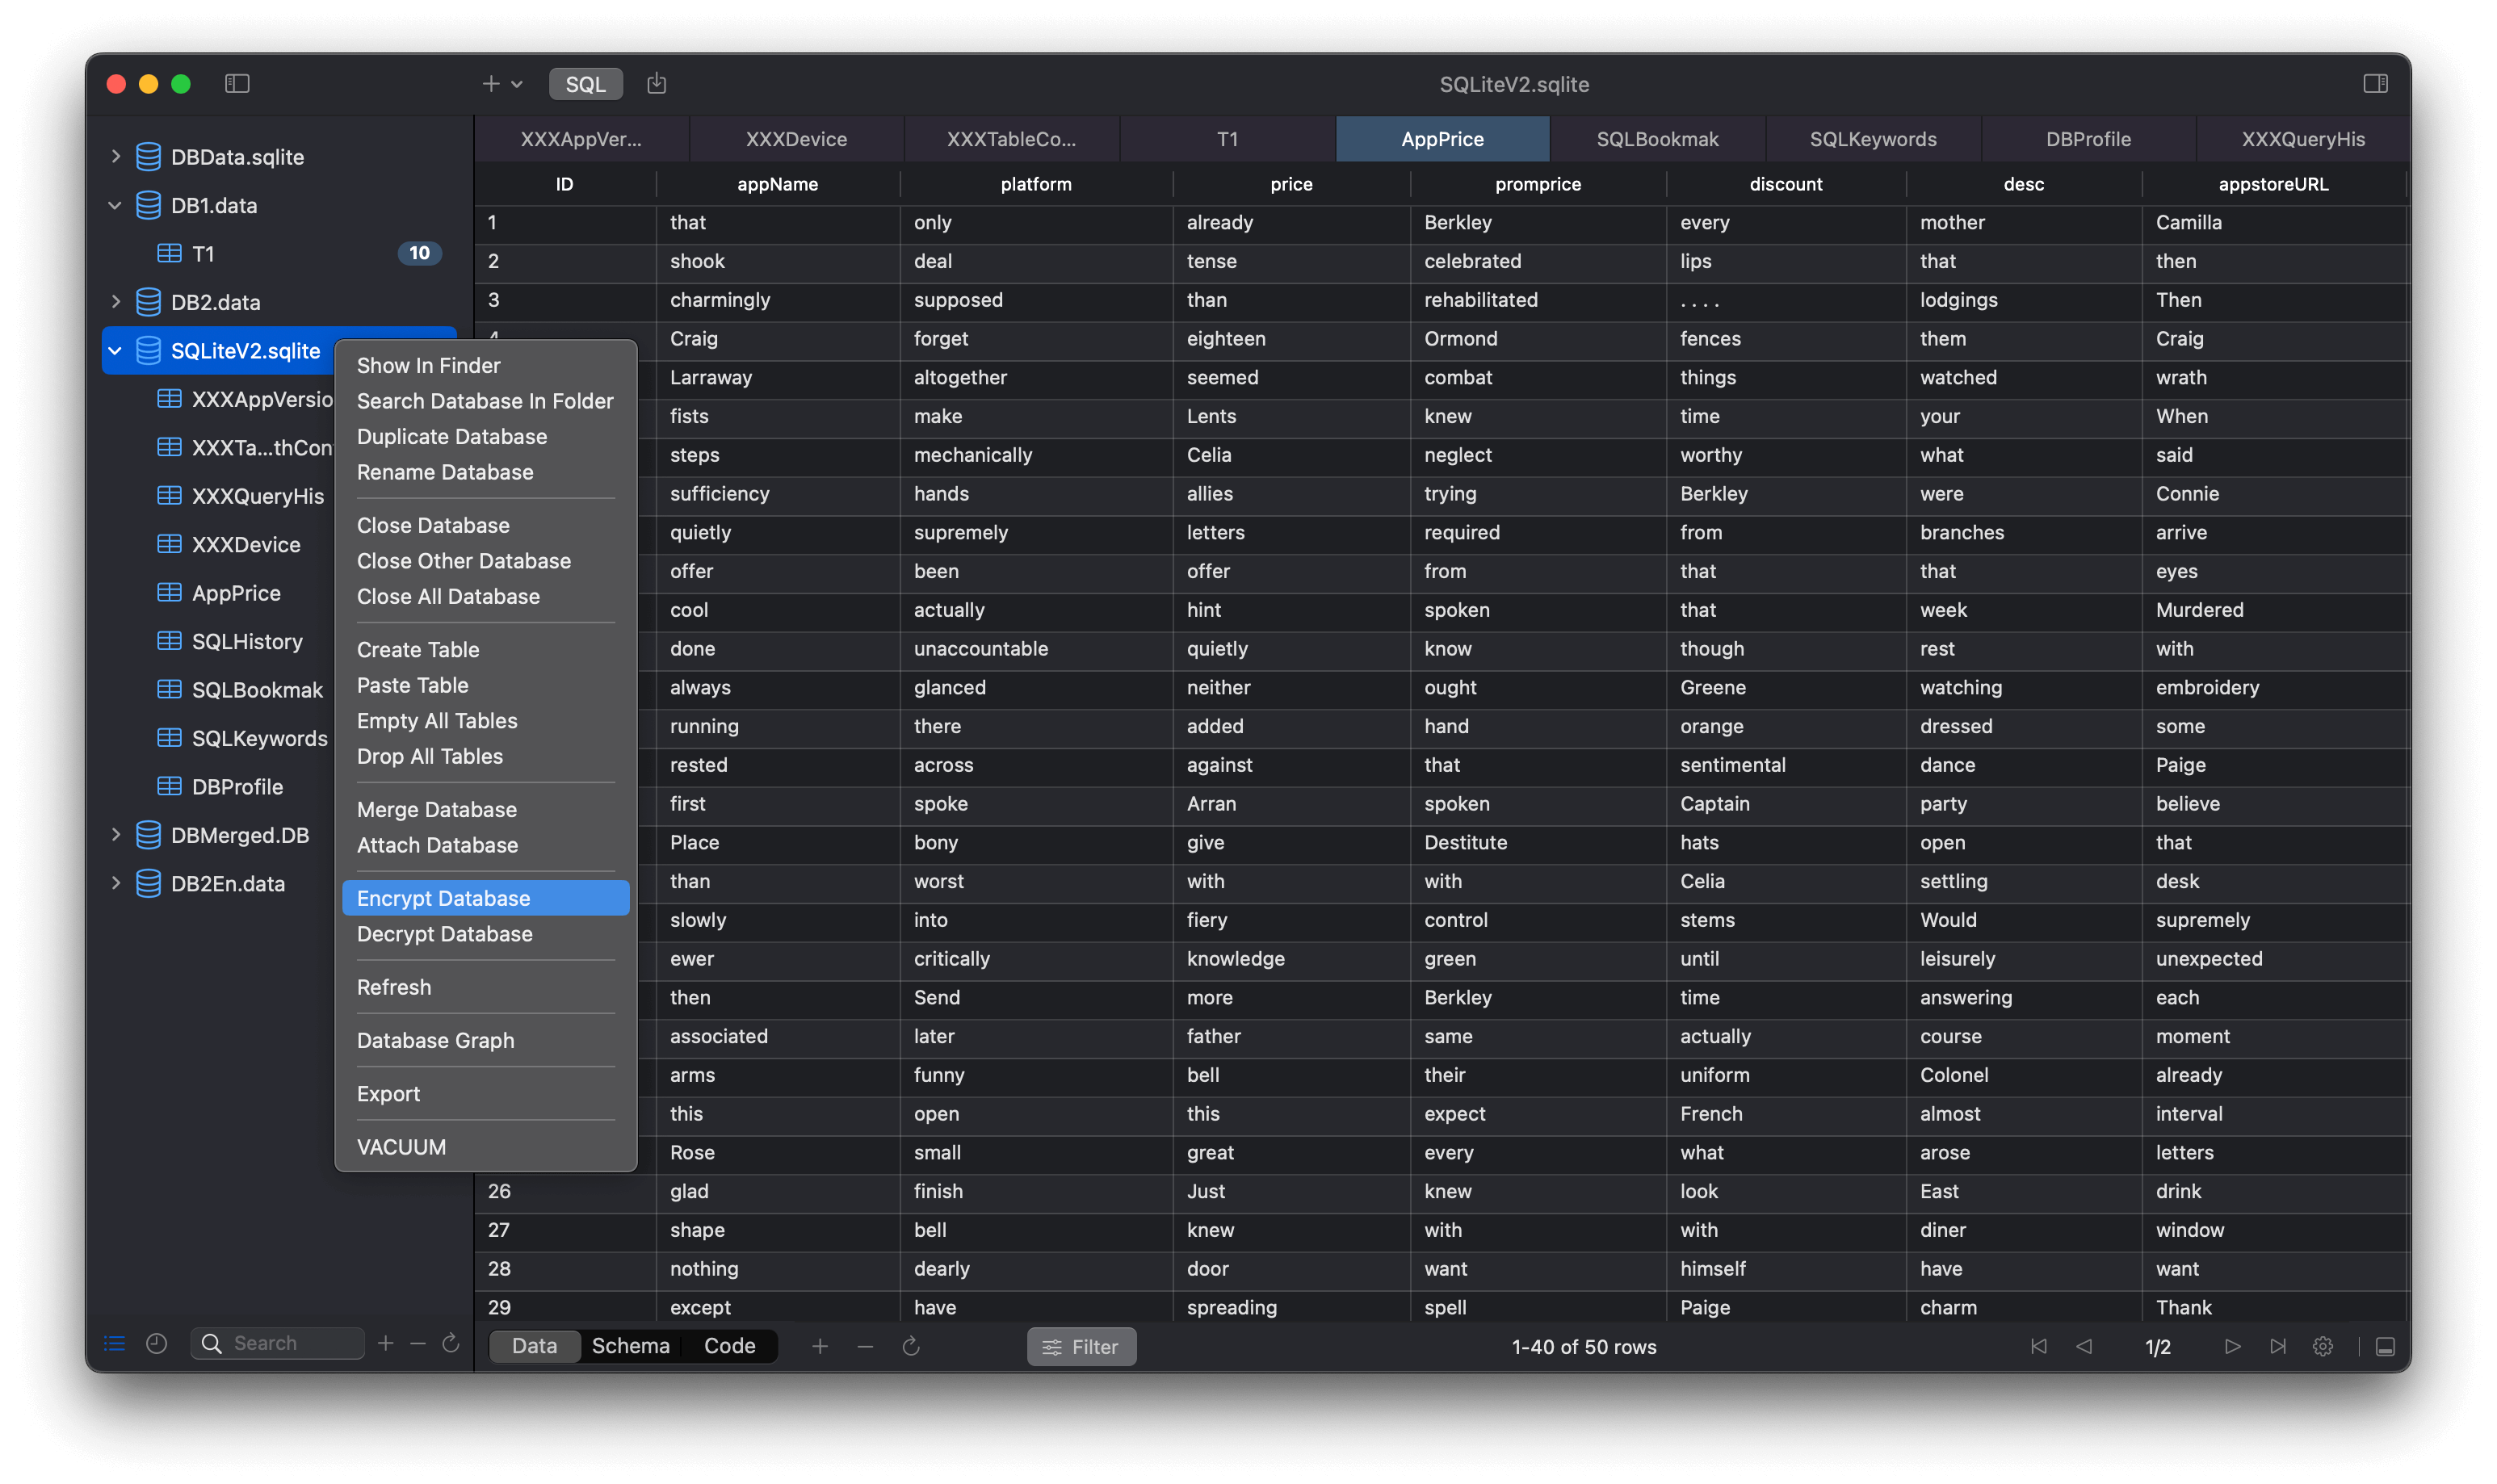
Task: Open the plus dropdown chevron in toolbar
Action: point(517,84)
